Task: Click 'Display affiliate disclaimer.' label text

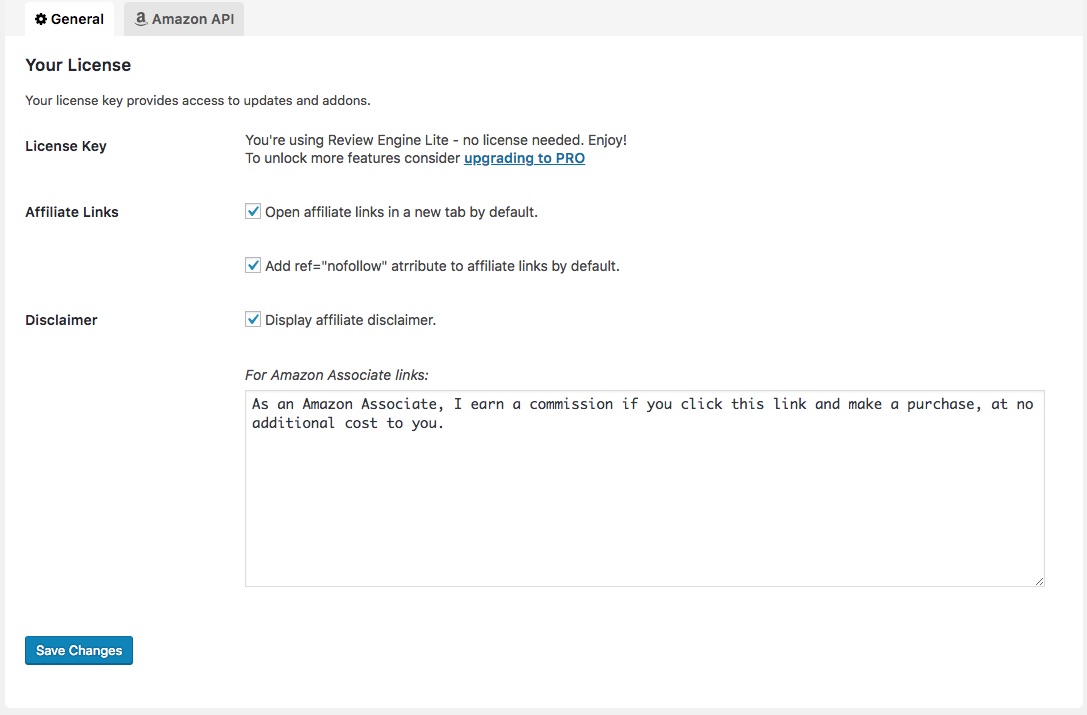Action: click(x=351, y=320)
